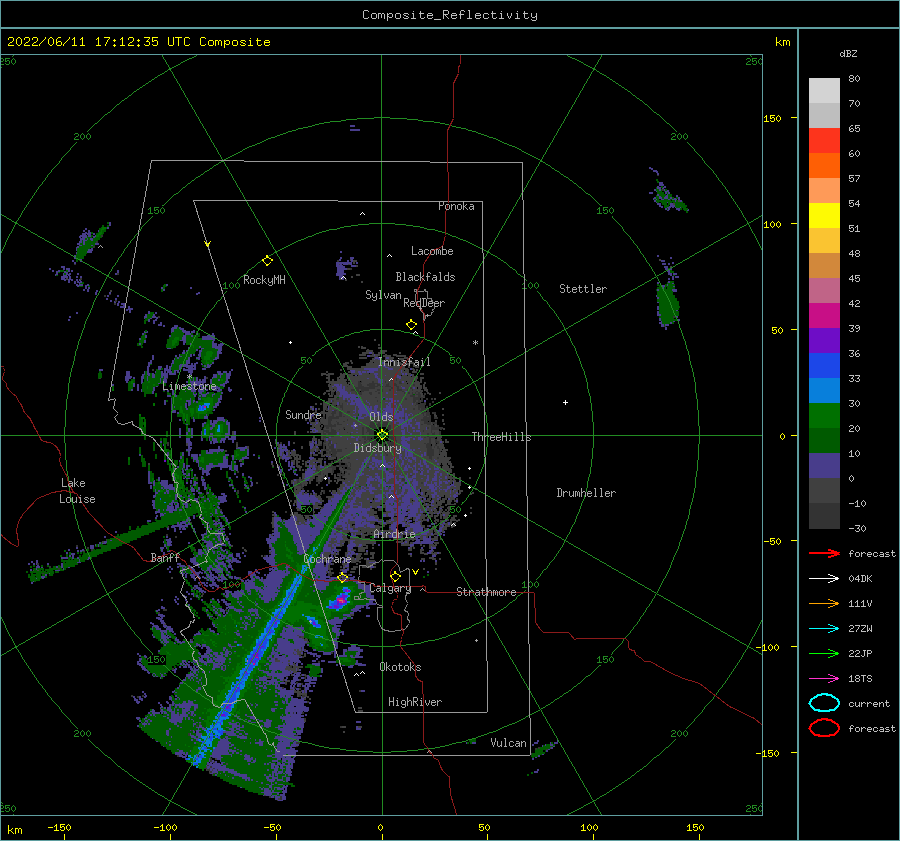900x841 pixels.
Task: Click the yellow diamond marker west of Calgary
Action: (x=343, y=578)
